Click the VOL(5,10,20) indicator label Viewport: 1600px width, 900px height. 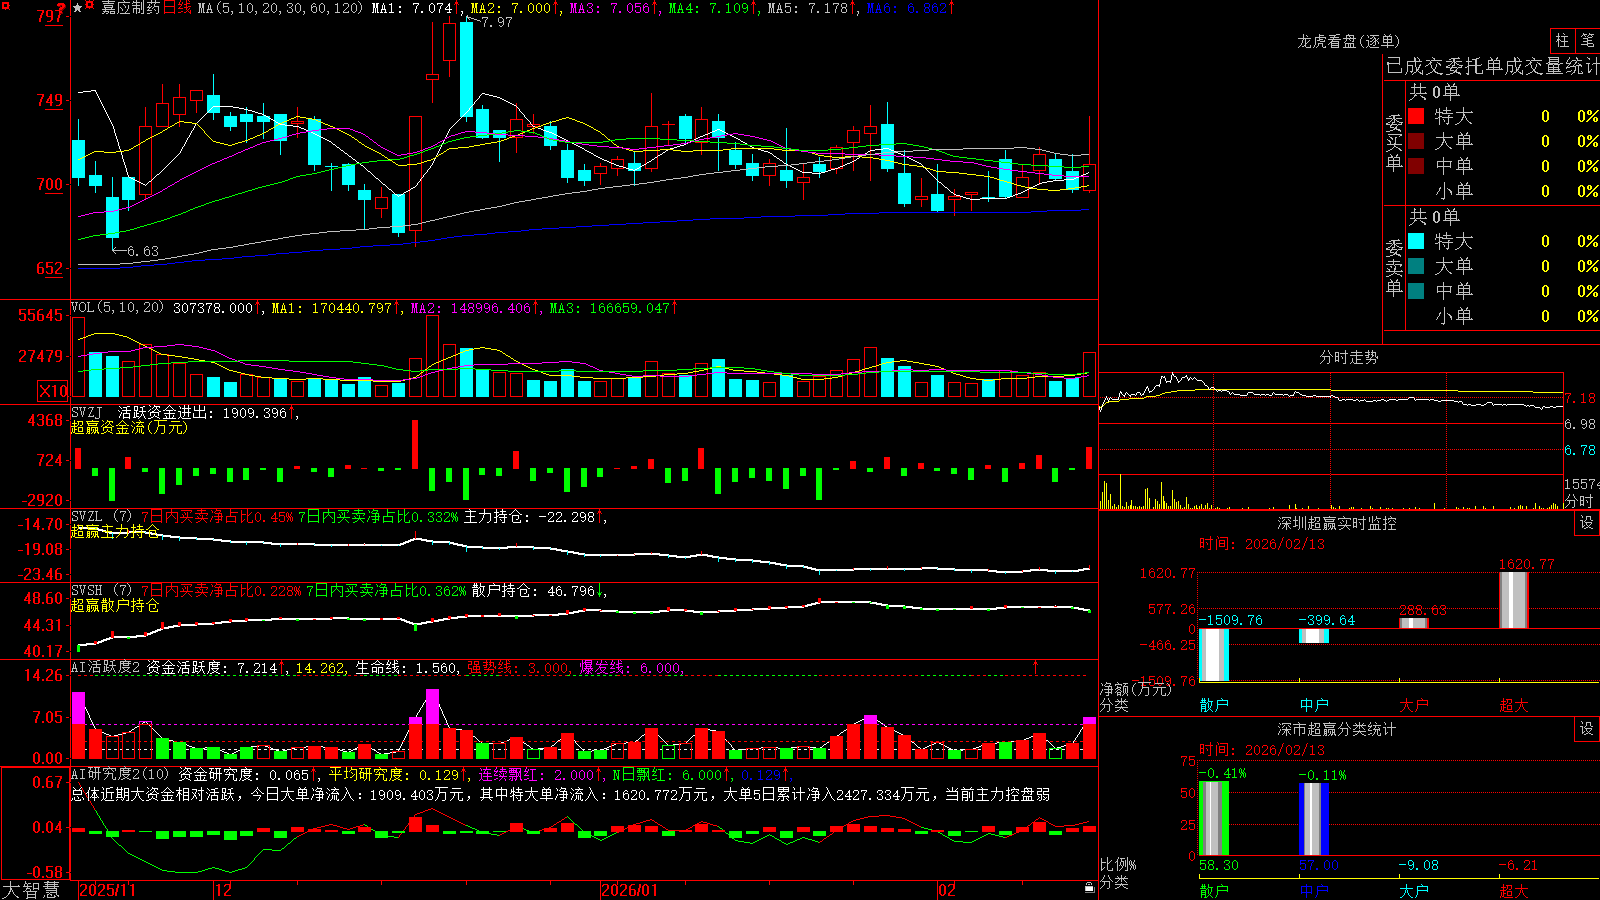pyautogui.click(x=118, y=308)
